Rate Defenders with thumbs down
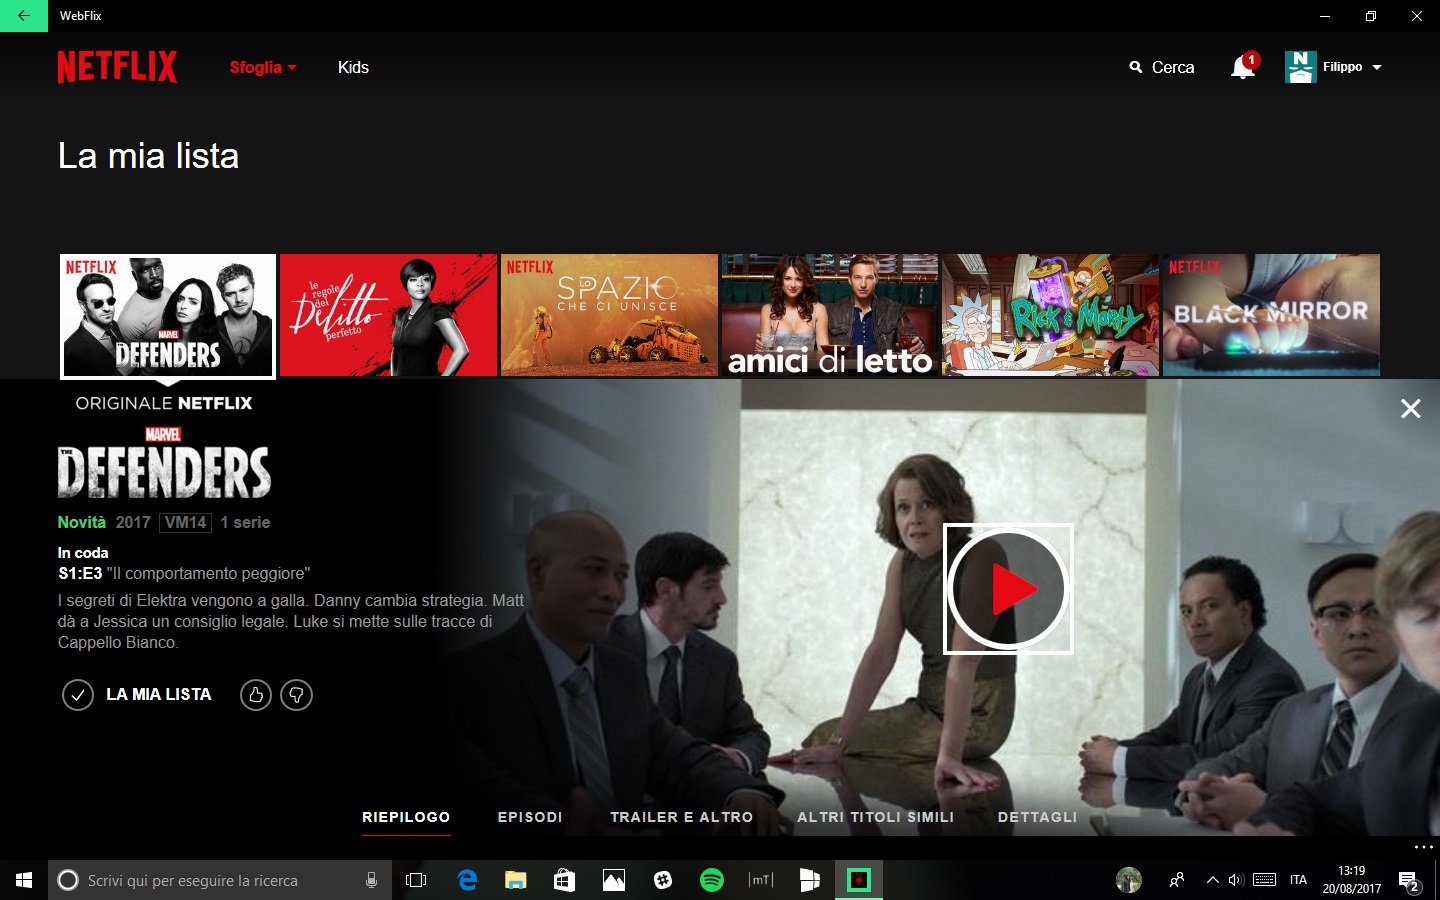Viewport: 1440px width, 900px height. pyautogui.click(x=297, y=694)
